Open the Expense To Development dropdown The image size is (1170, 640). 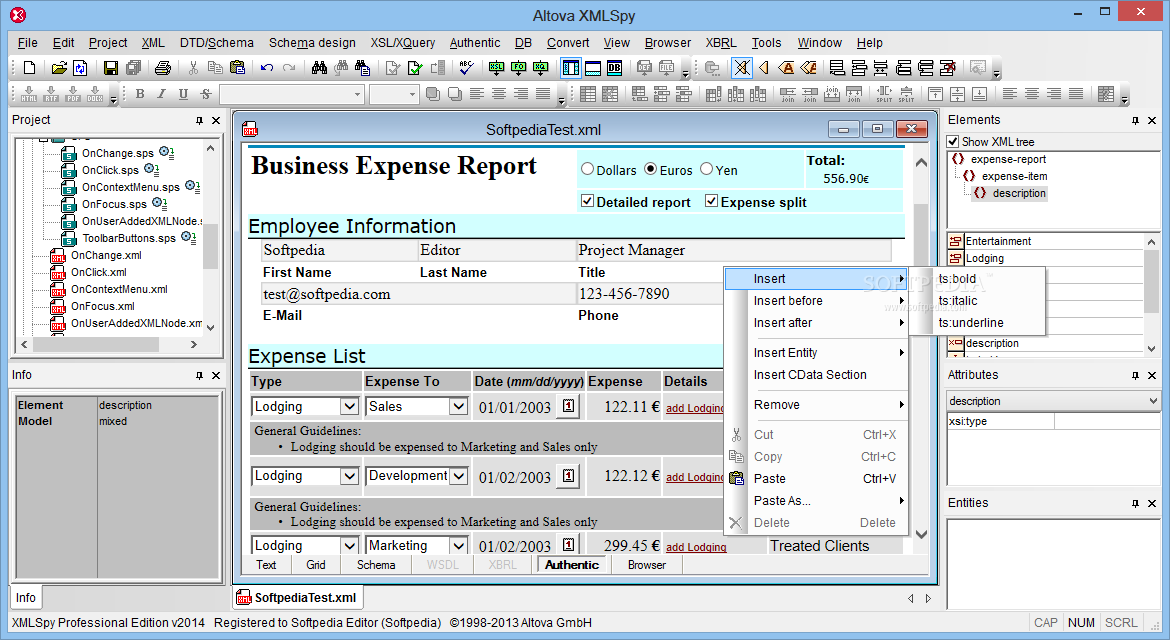458,476
